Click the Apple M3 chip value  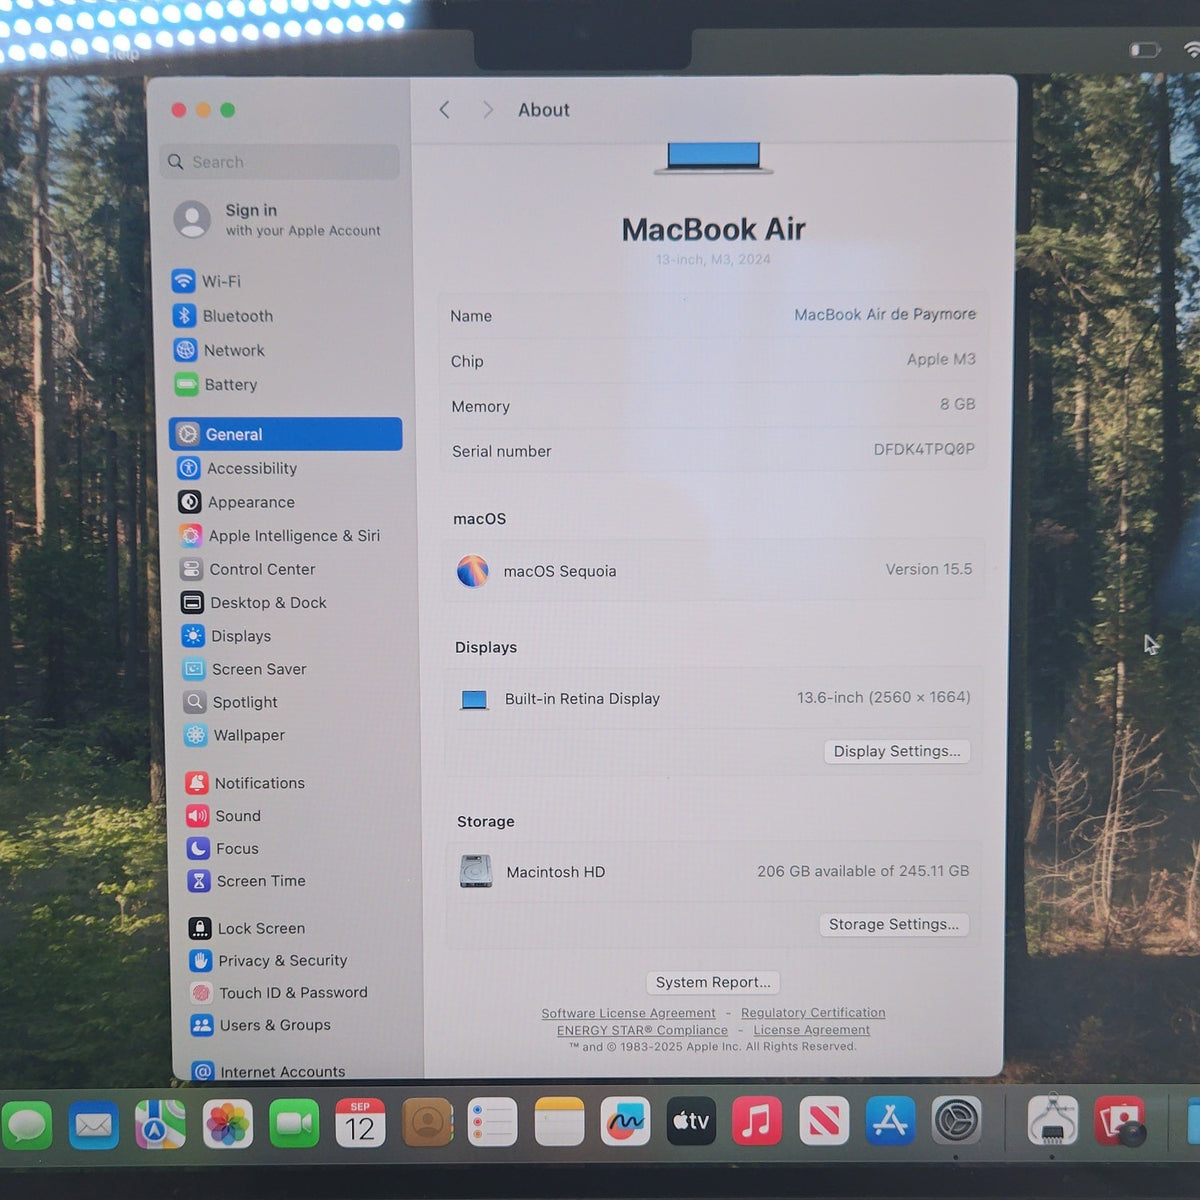pyautogui.click(x=941, y=359)
